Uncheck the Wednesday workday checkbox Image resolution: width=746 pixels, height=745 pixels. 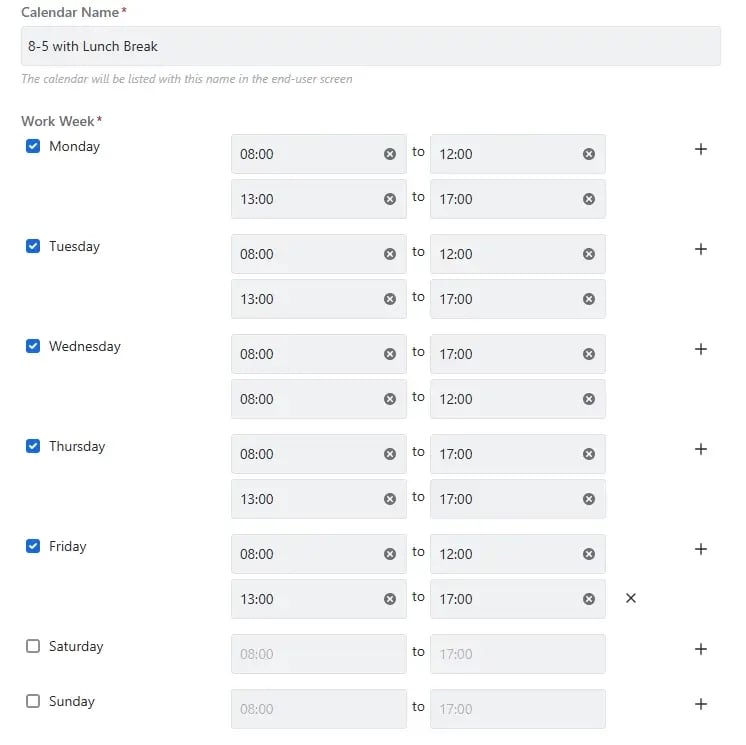click(33, 346)
